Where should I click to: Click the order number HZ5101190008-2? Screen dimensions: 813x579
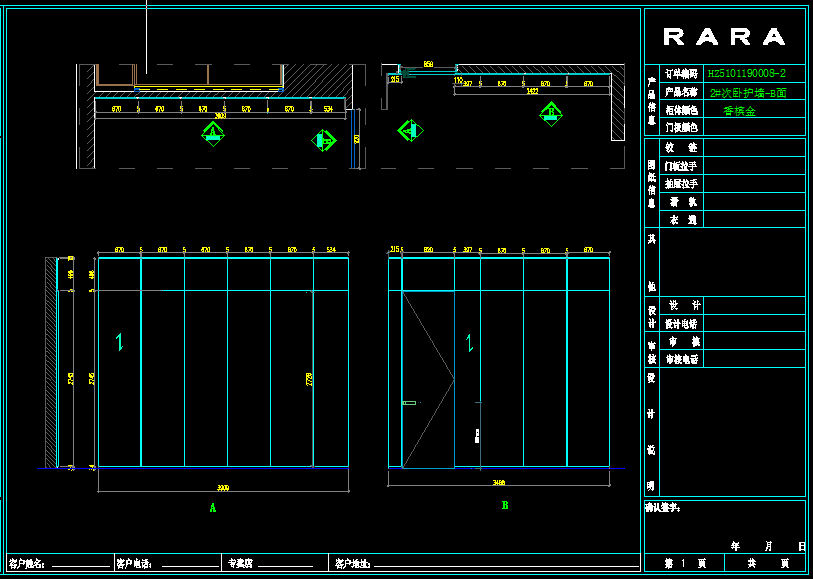coord(746,74)
